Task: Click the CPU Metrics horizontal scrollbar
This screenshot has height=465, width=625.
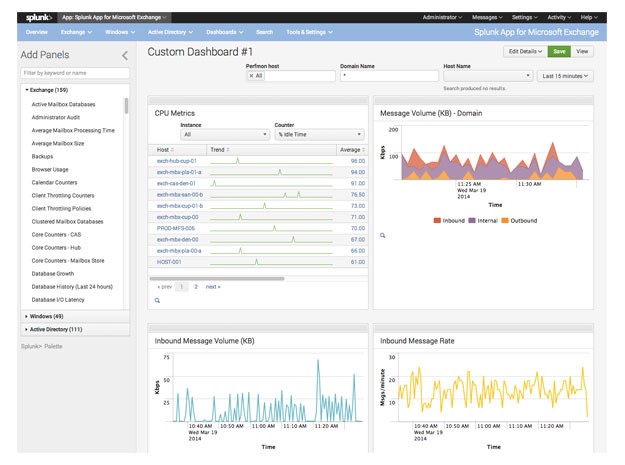Action: click(x=217, y=279)
